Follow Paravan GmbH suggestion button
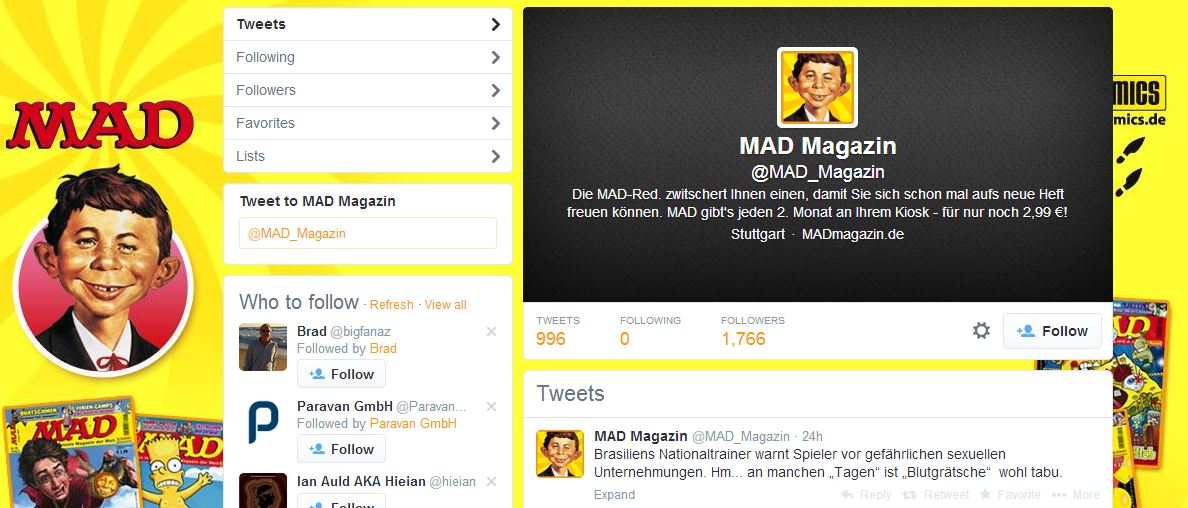Image resolution: width=1188 pixels, height=508 pixels. pyautogui.click(x=341, y=449)
